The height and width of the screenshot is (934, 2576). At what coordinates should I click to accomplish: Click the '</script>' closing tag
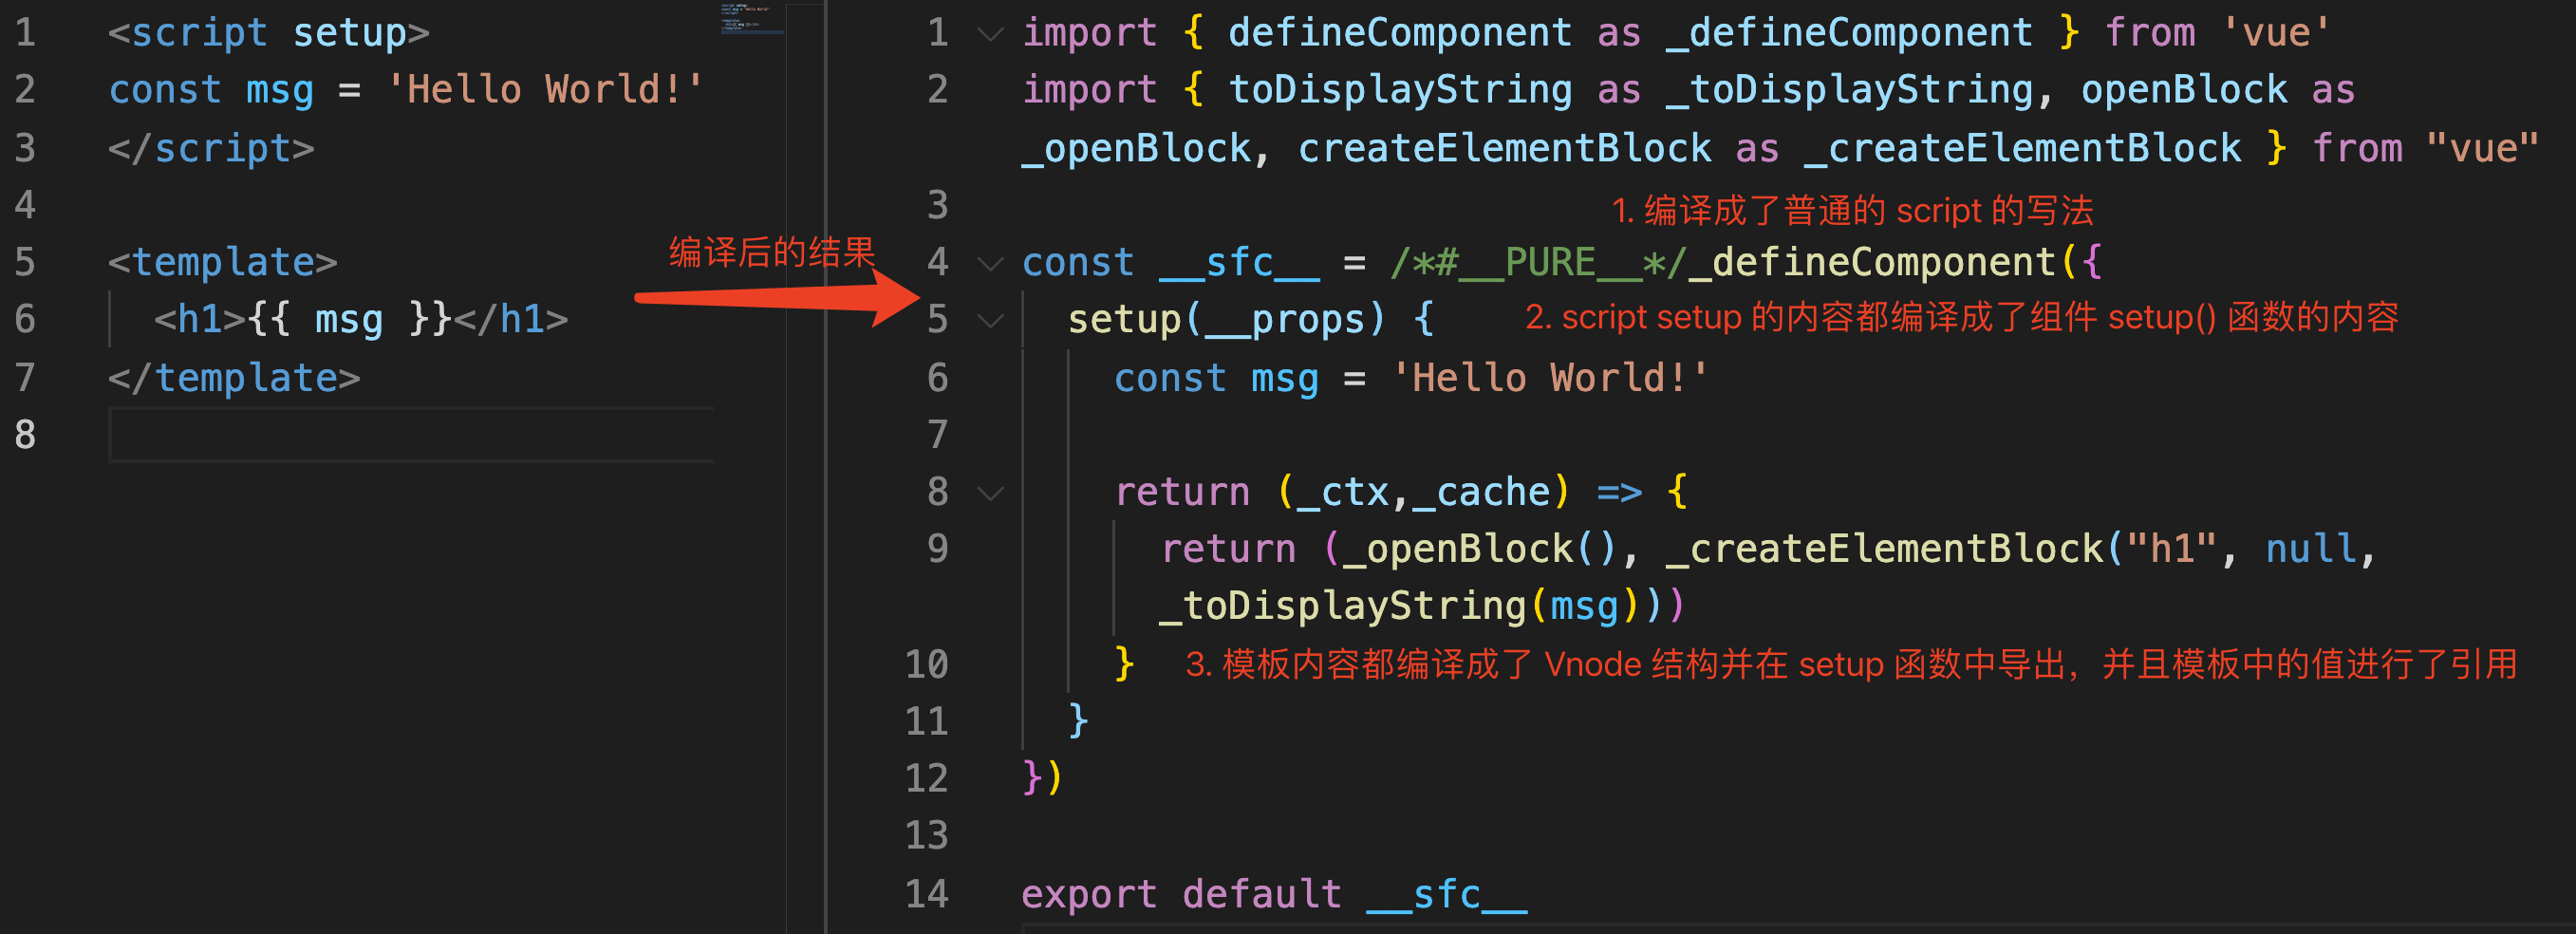coord(211,148)
